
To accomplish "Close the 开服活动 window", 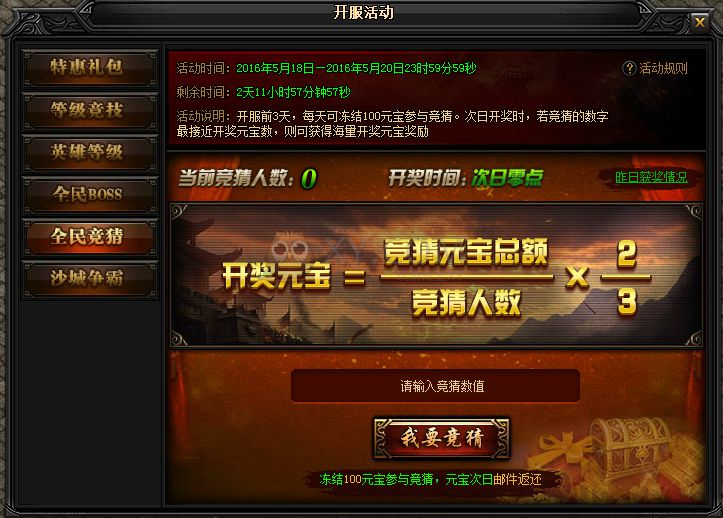I will click(699, 22).
